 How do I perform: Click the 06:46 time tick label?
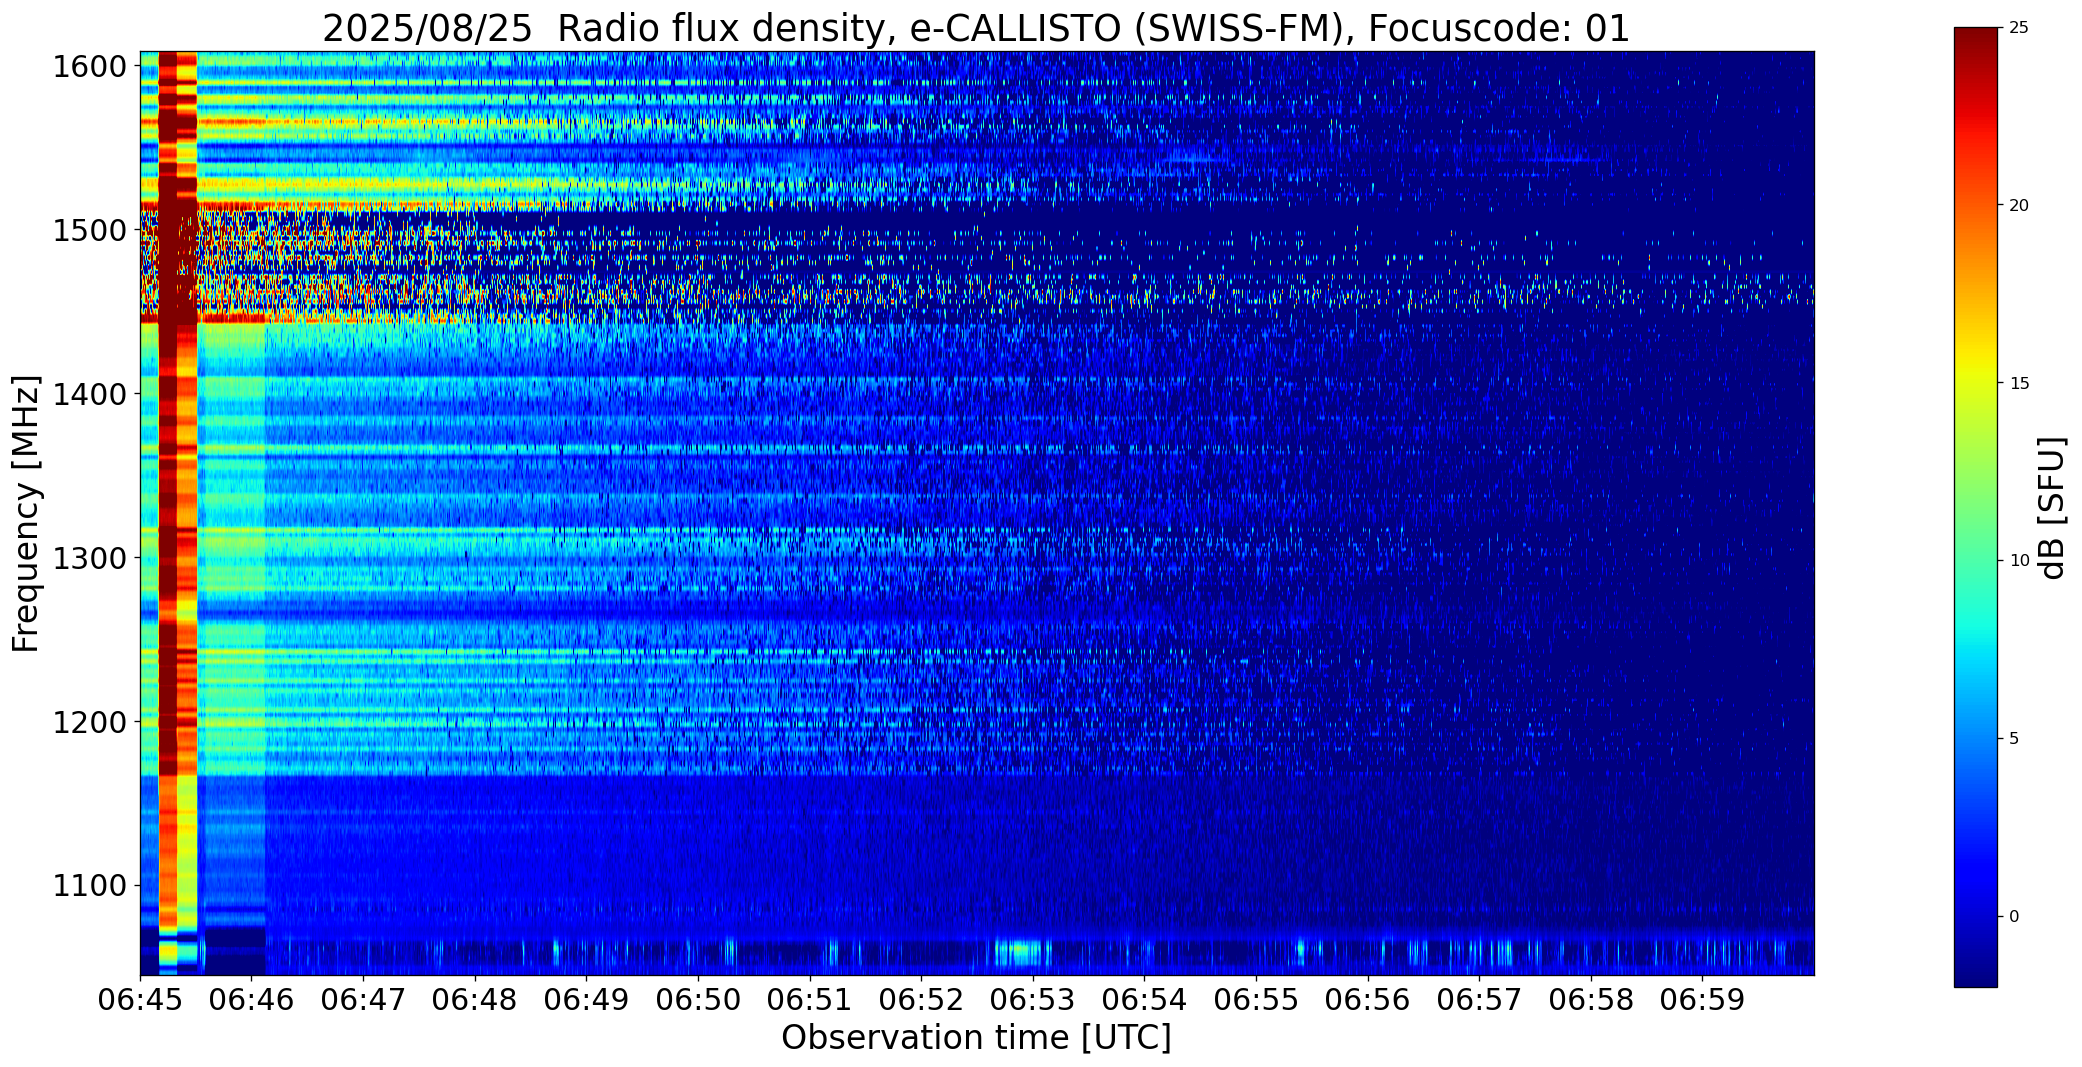tap(252, 1000)
